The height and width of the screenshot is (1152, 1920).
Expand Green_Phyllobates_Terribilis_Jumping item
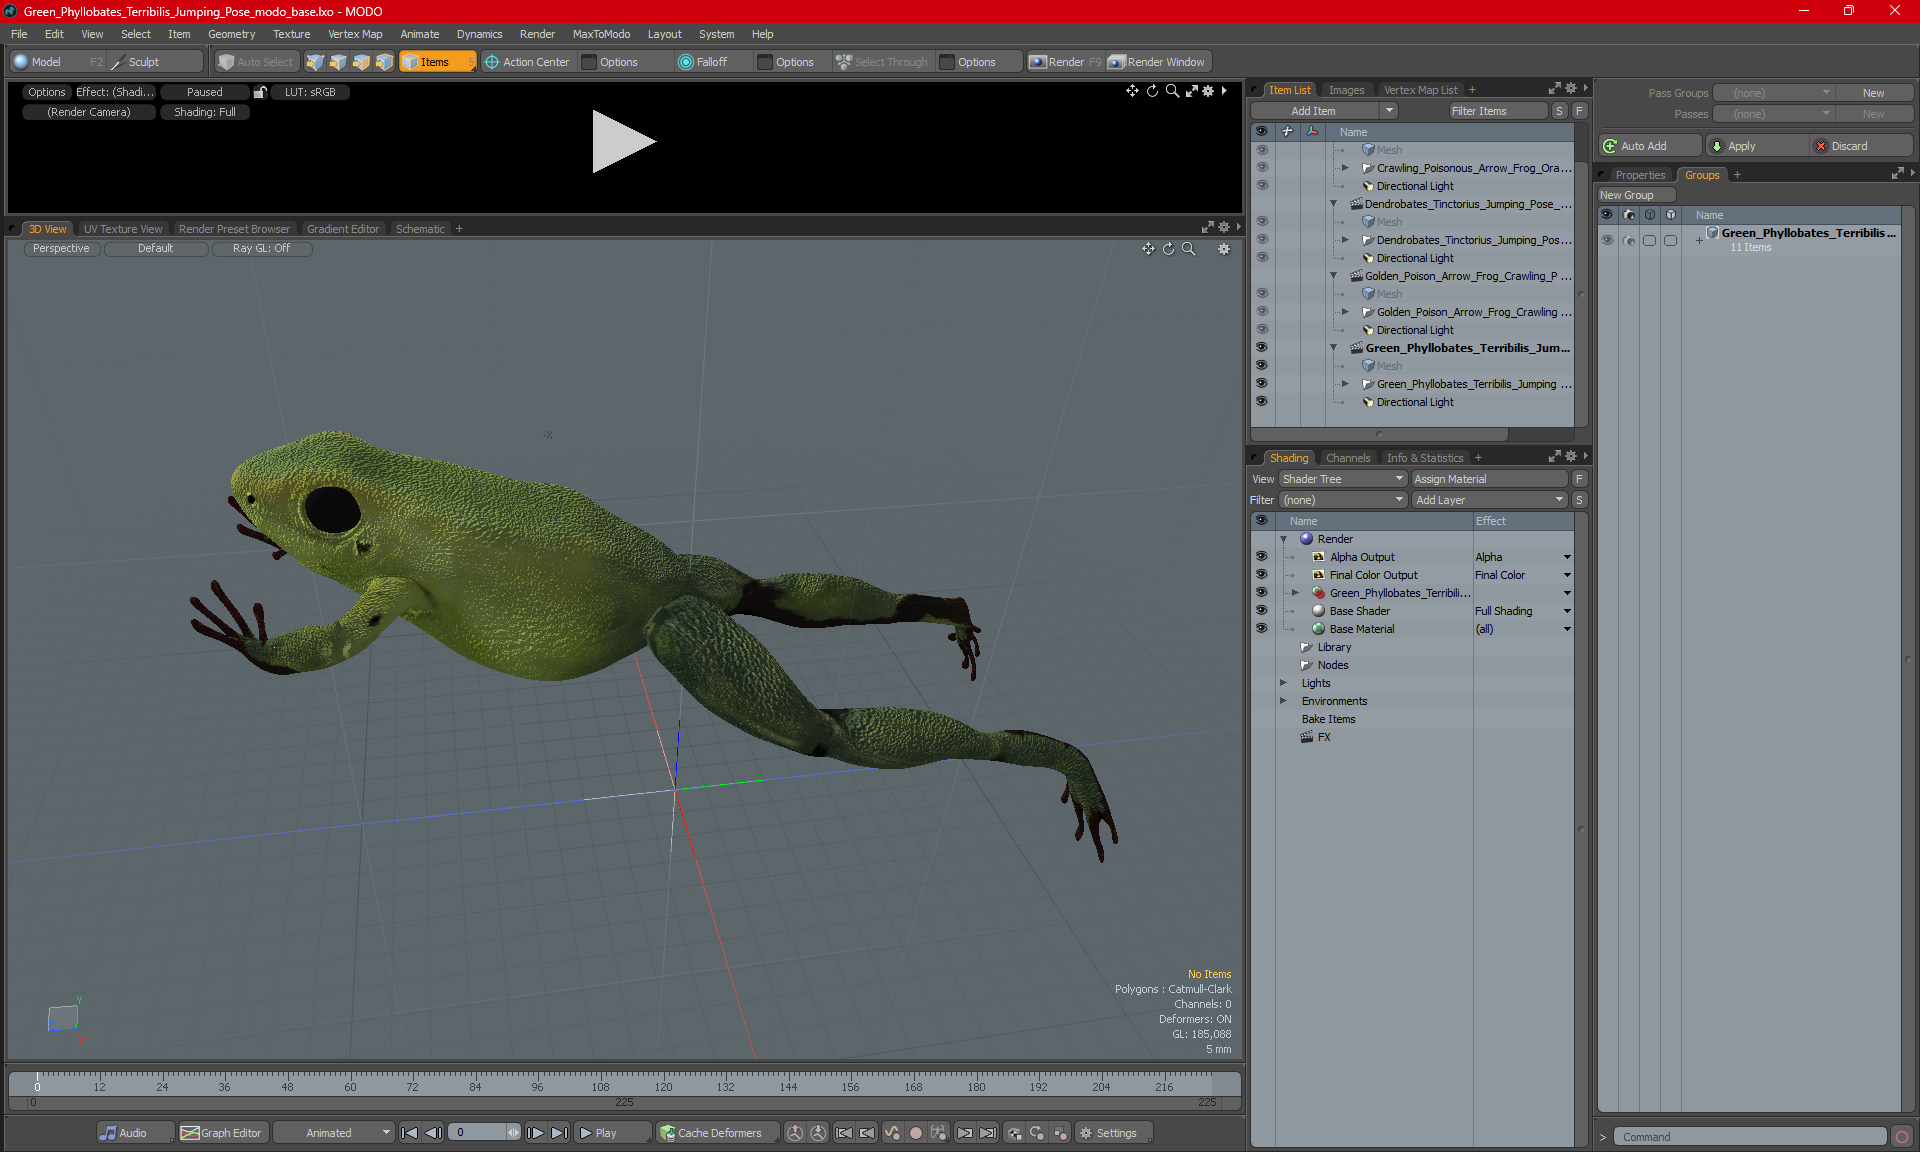pos(1345,384)
